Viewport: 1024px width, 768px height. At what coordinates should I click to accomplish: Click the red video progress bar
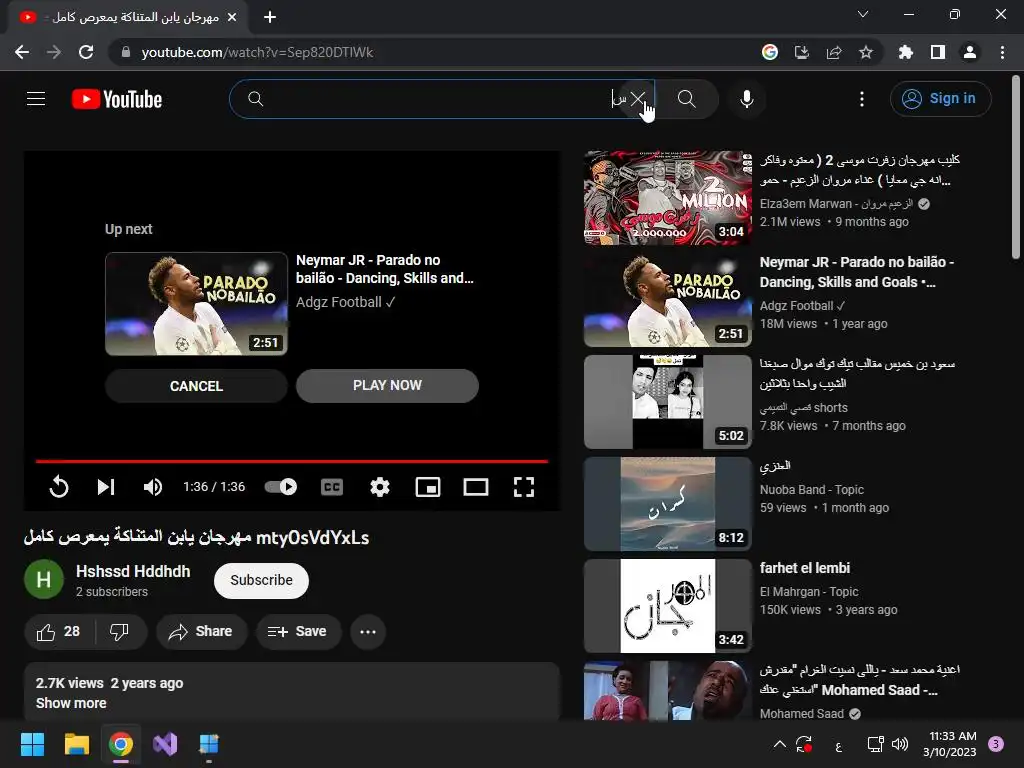pos(292,461)
